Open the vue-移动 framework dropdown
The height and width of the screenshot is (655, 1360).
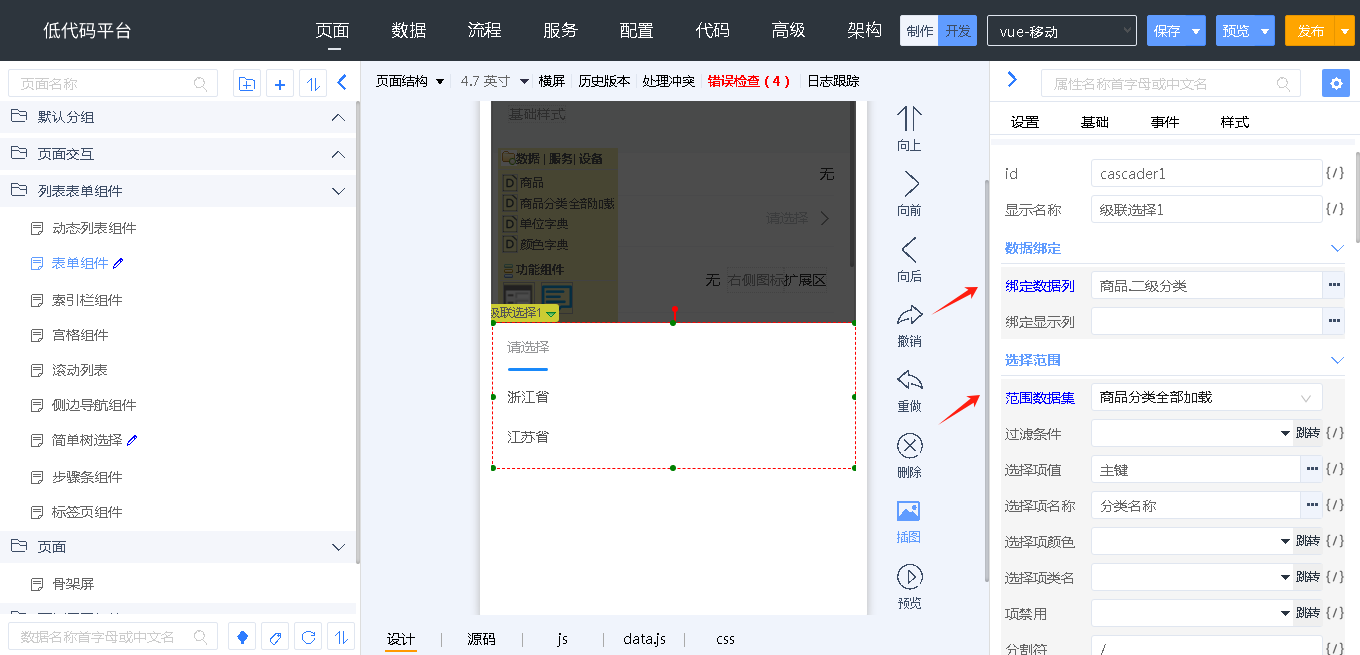[1062, 31]
